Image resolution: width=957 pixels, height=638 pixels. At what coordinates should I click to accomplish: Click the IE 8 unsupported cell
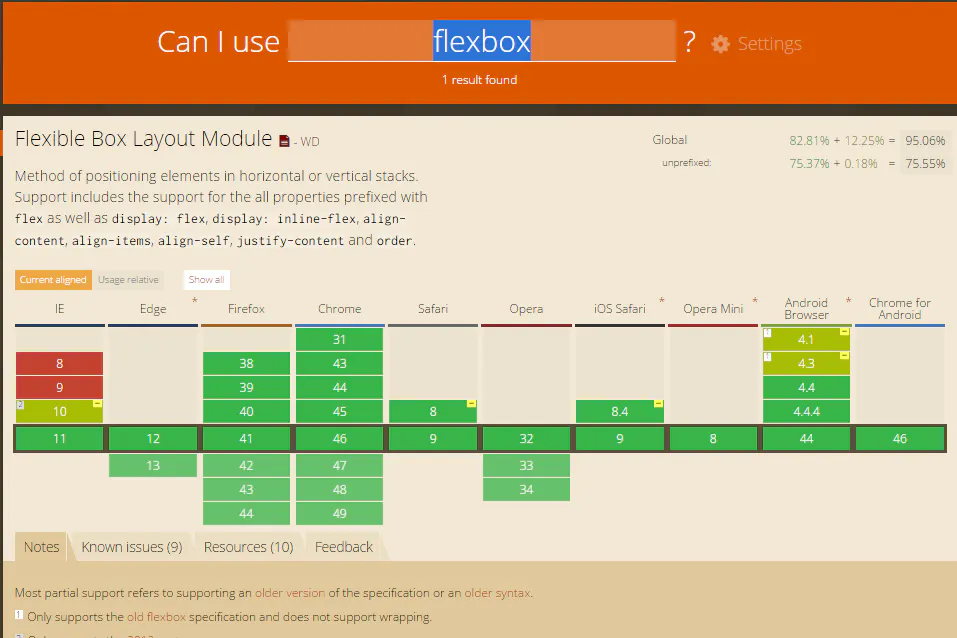click(59, 363)
